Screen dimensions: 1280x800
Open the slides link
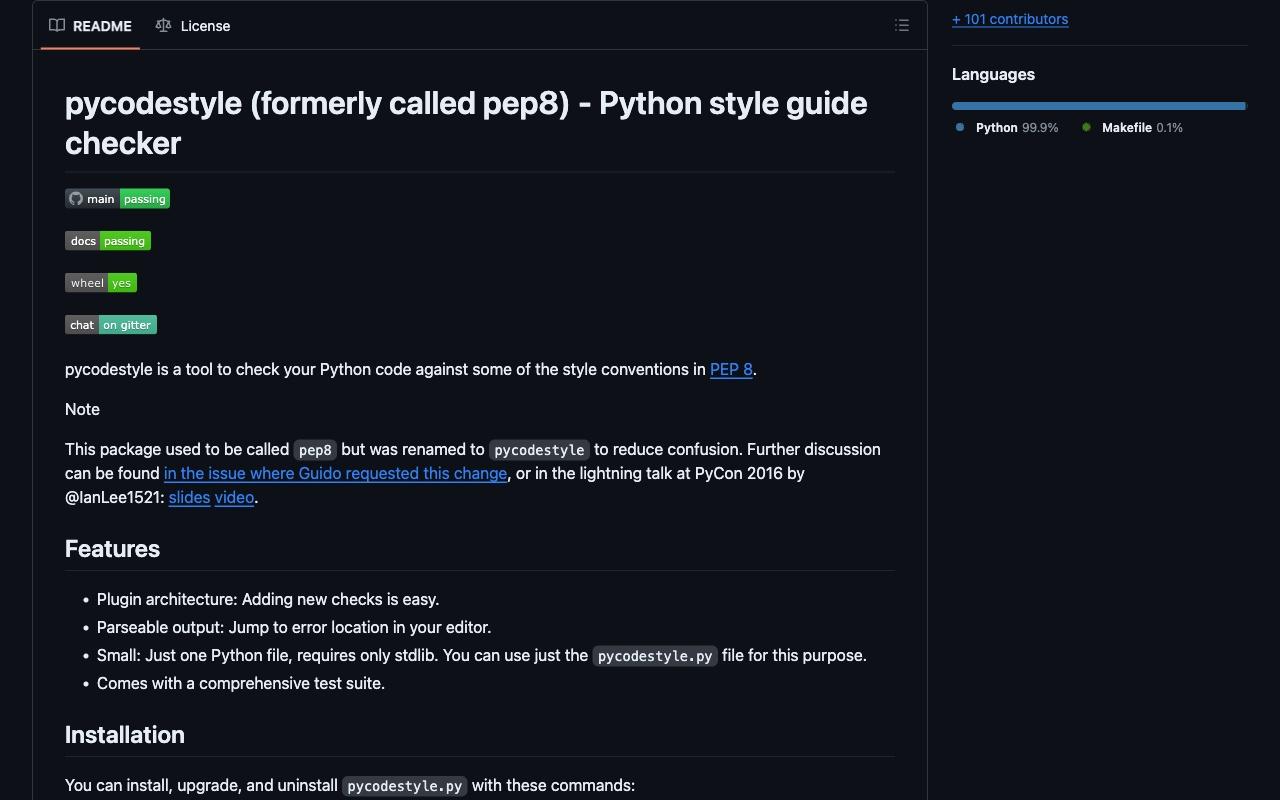click(x=189, y=498)
